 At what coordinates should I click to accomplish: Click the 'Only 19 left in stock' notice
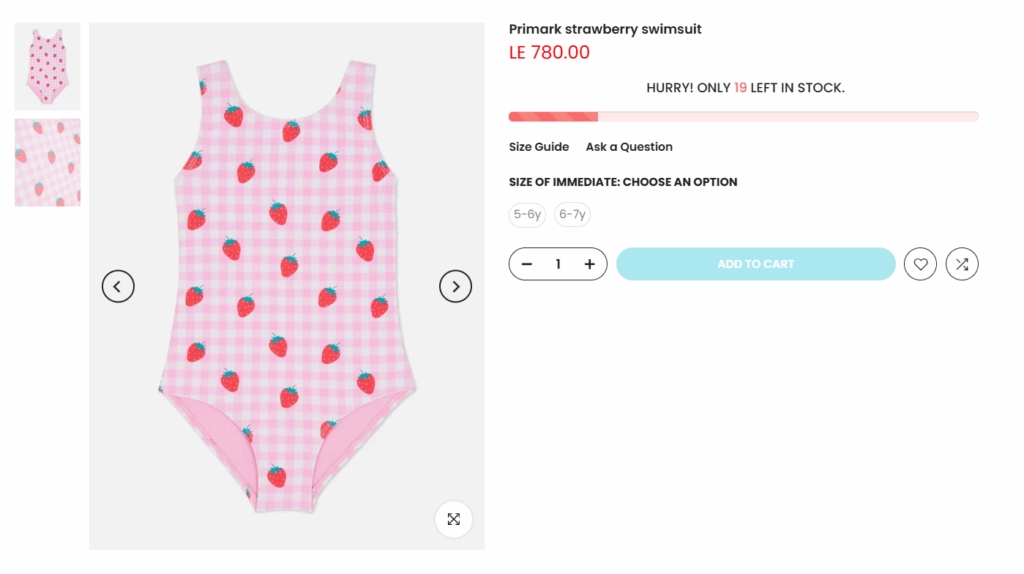pyautogui.click(x=745, y=88)
